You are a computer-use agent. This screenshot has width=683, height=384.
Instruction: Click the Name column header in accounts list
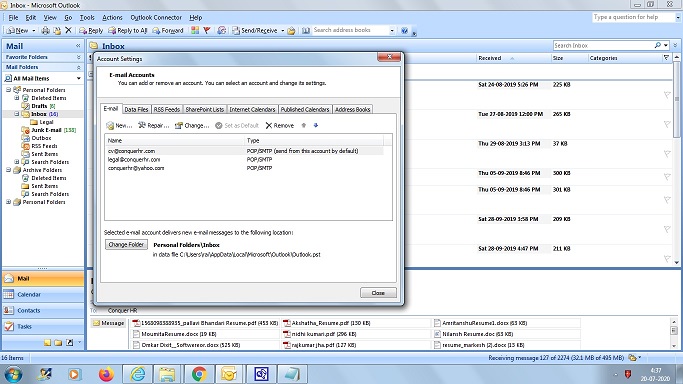click(x=174, y=140)
